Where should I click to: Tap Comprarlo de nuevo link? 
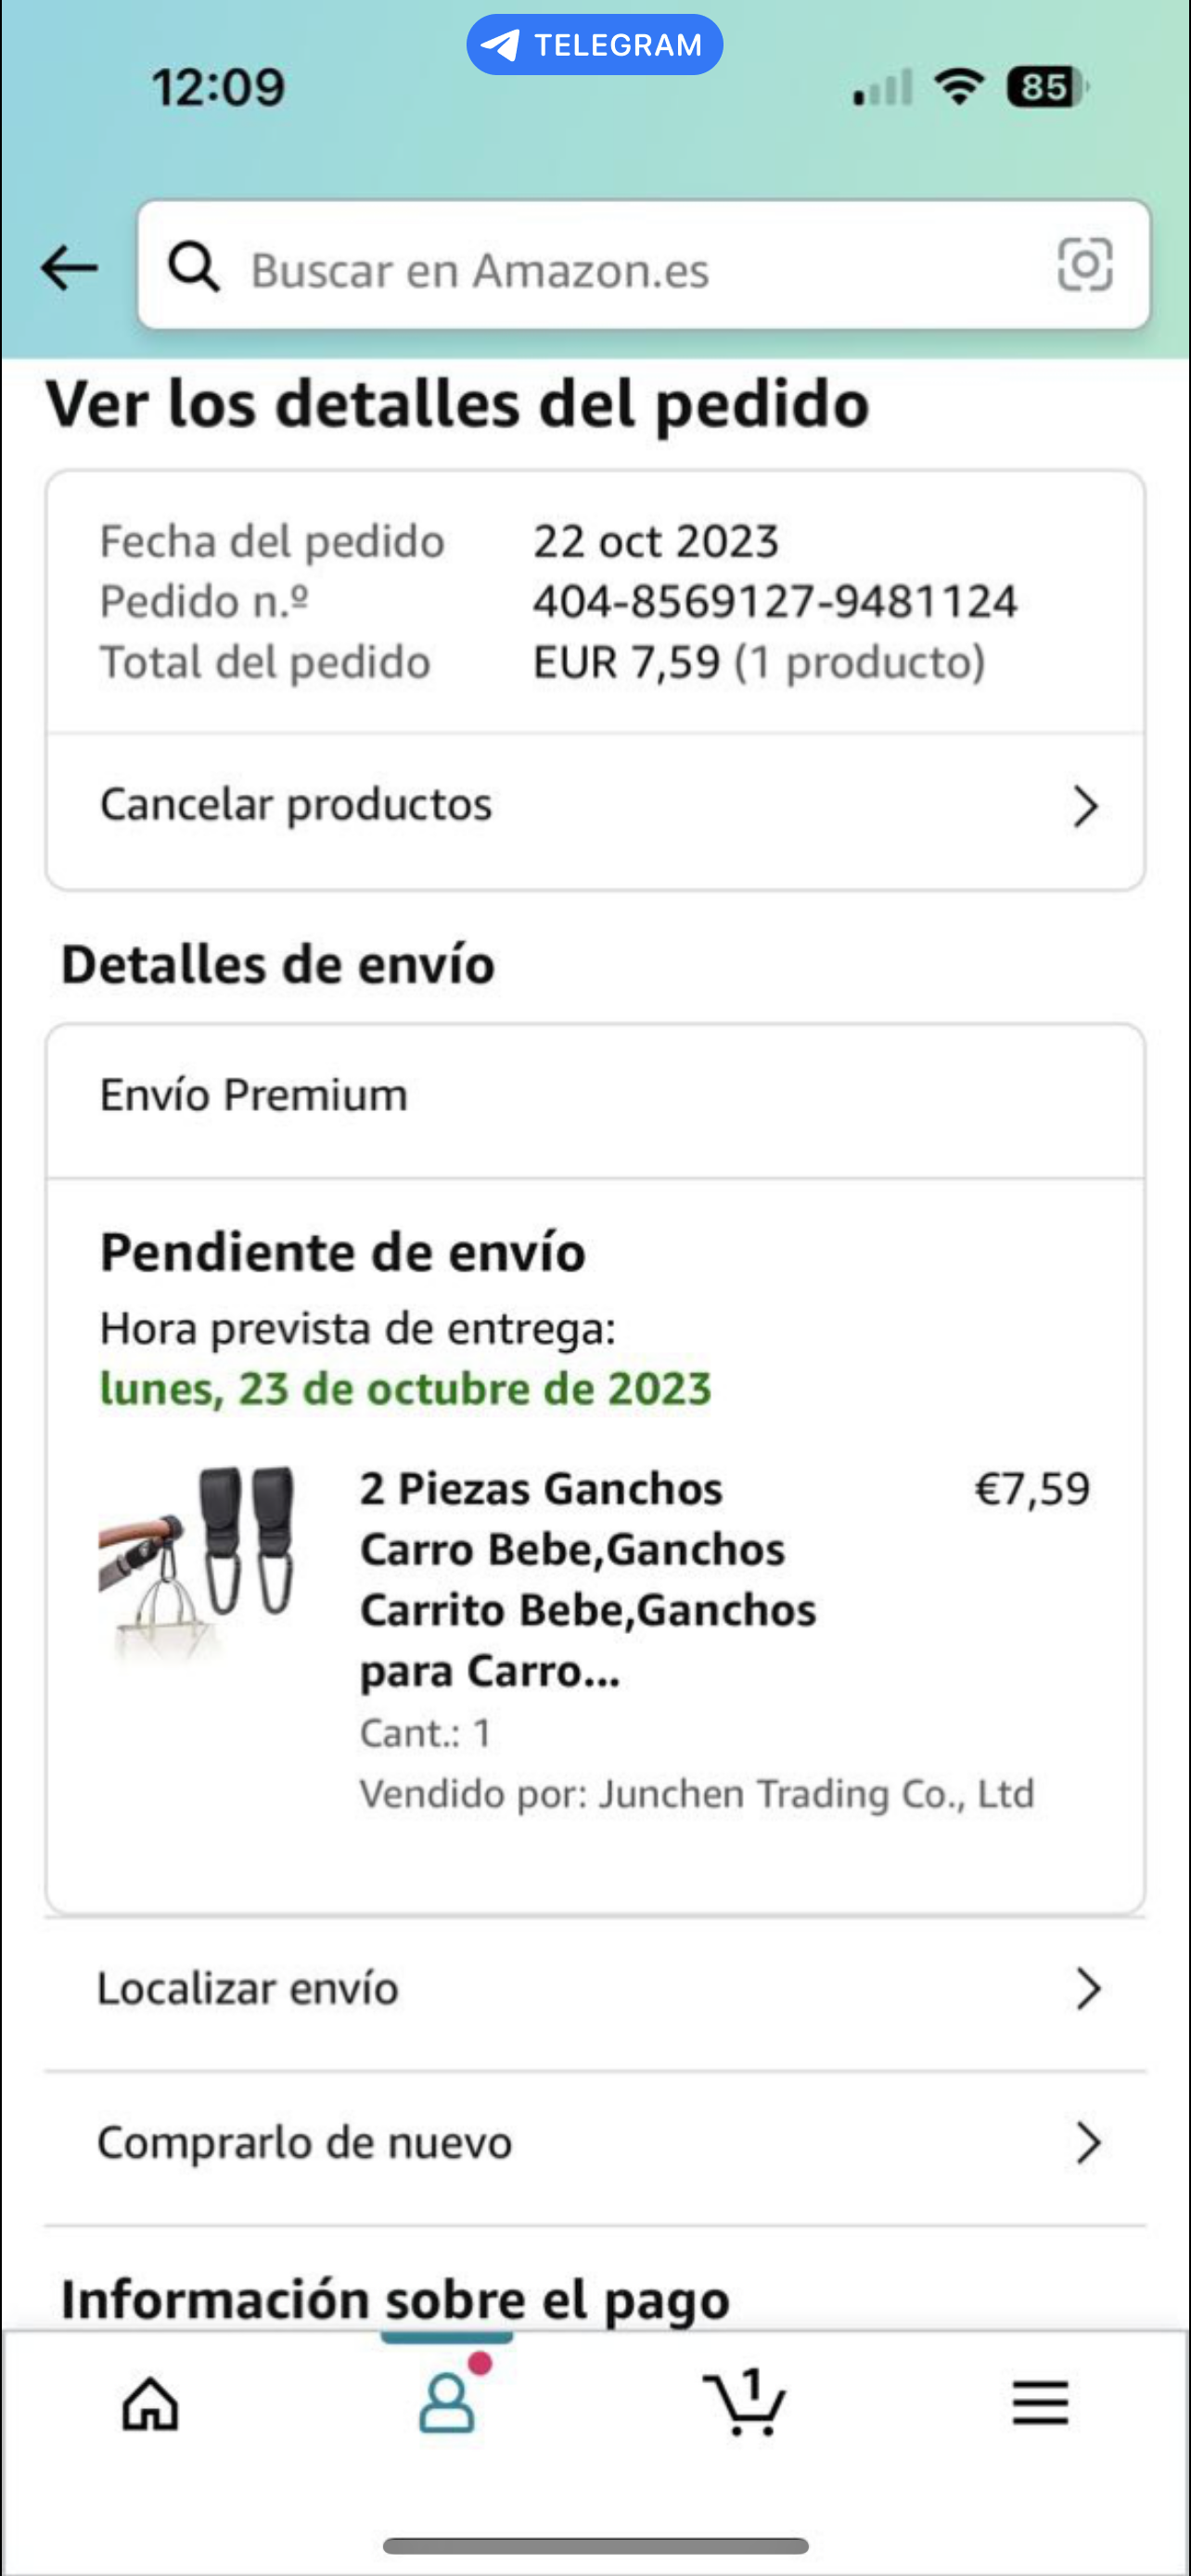(x=305, y=2143)
